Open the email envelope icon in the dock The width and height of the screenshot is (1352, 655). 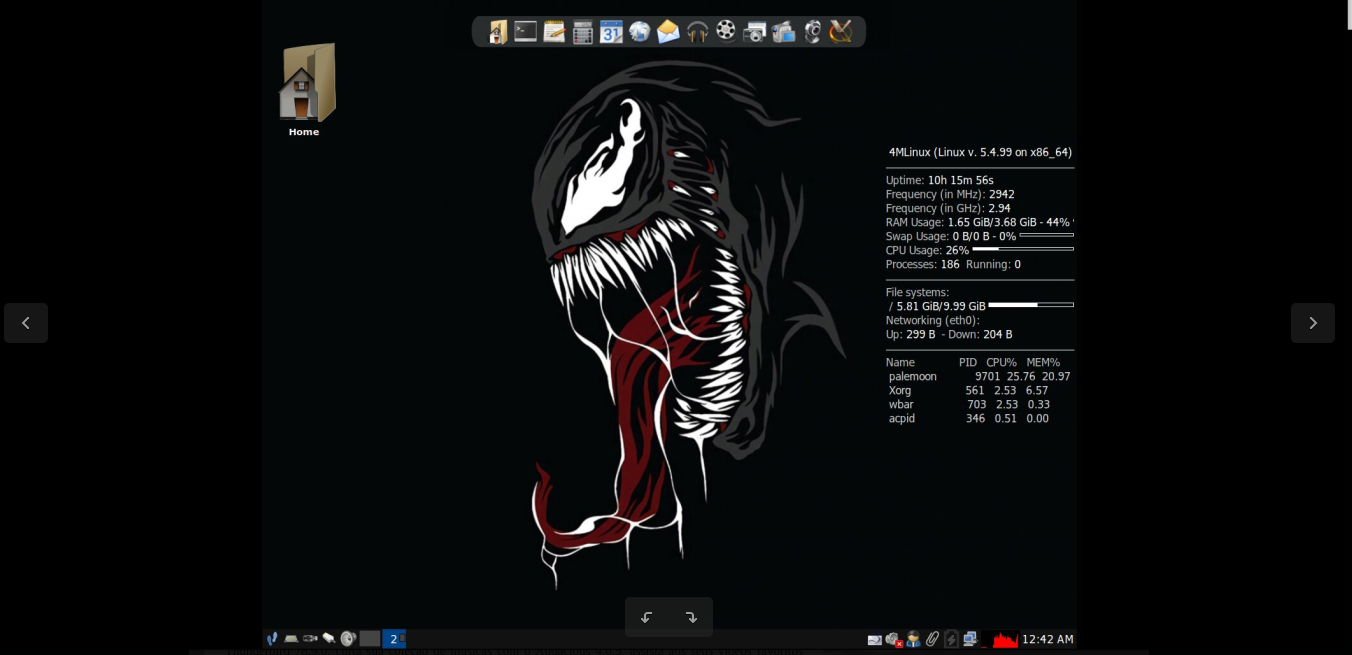pyautogui.click(x=668, y=32)
